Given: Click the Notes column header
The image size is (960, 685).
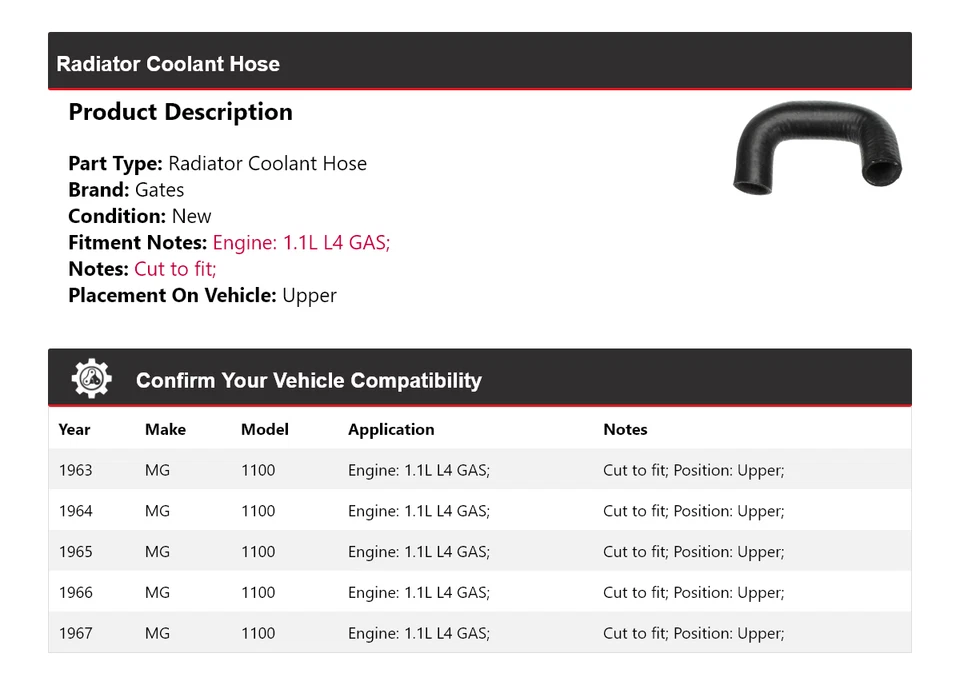Looking at the screenshot, I should [625, 429].
